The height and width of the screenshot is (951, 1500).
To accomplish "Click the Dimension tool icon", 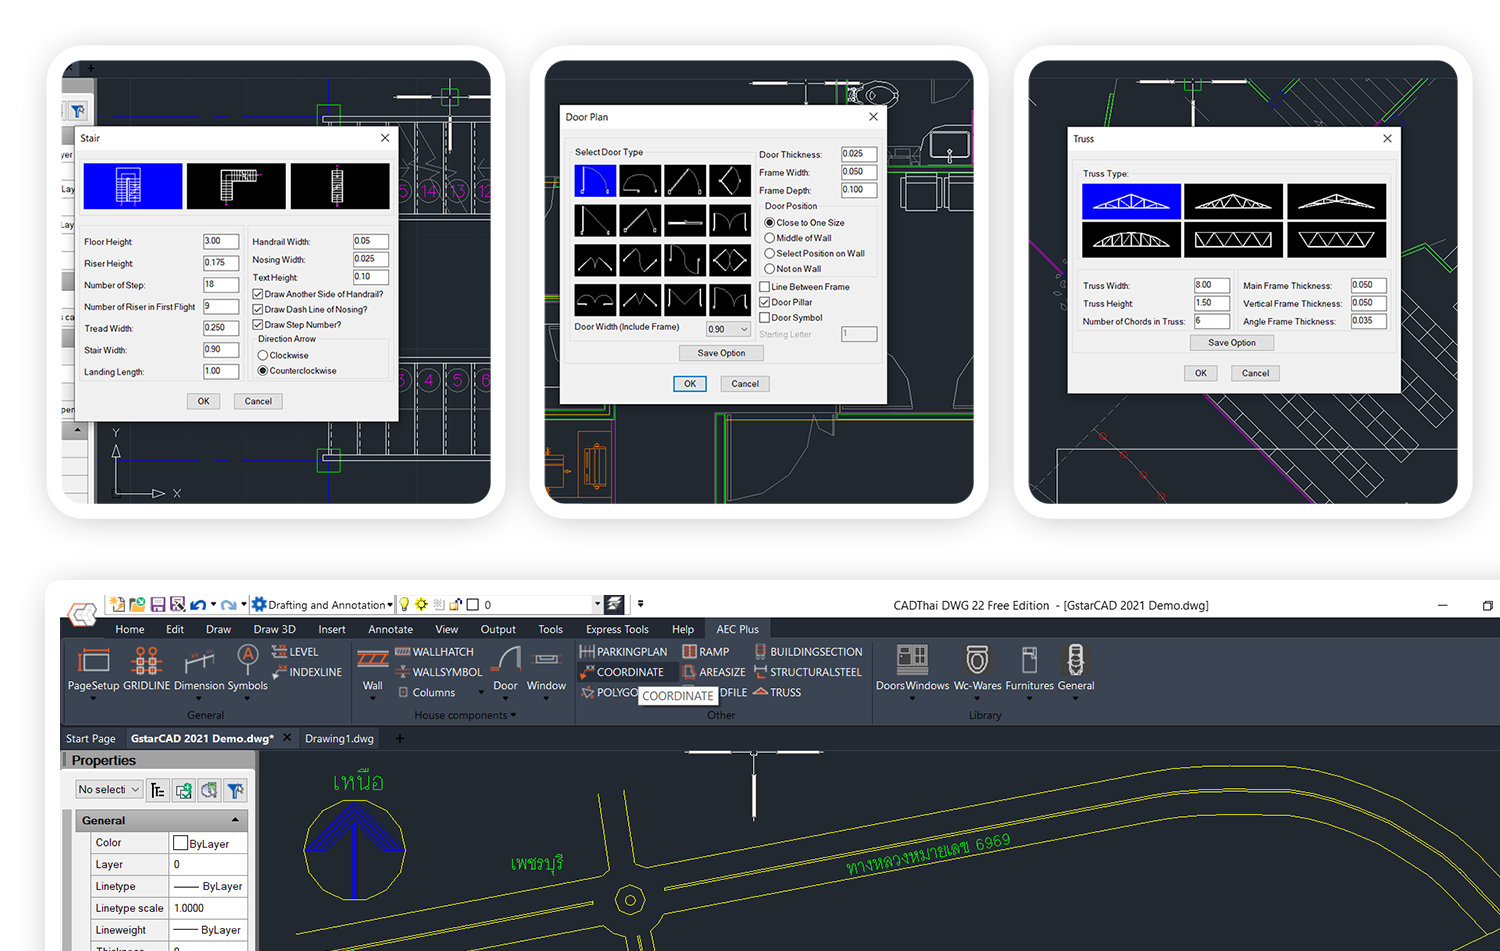I will [199, 660].
